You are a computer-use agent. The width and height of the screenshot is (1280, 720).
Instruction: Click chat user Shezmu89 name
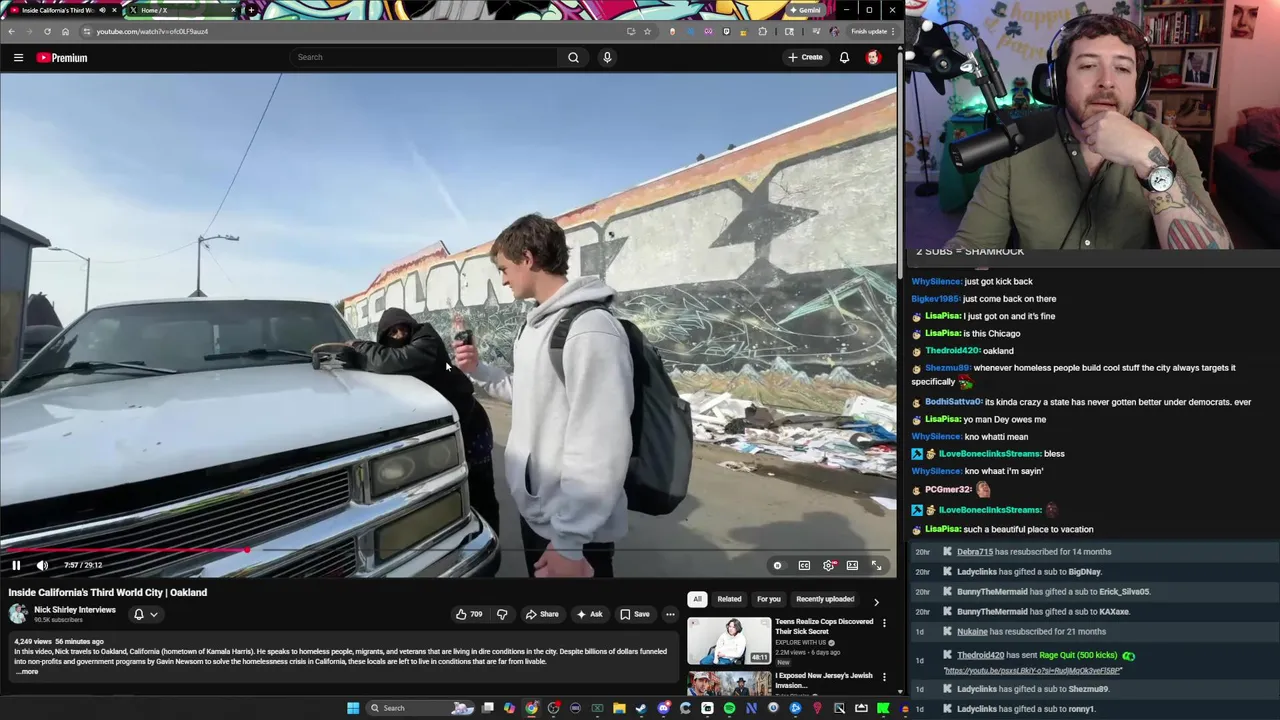(947, 368)
